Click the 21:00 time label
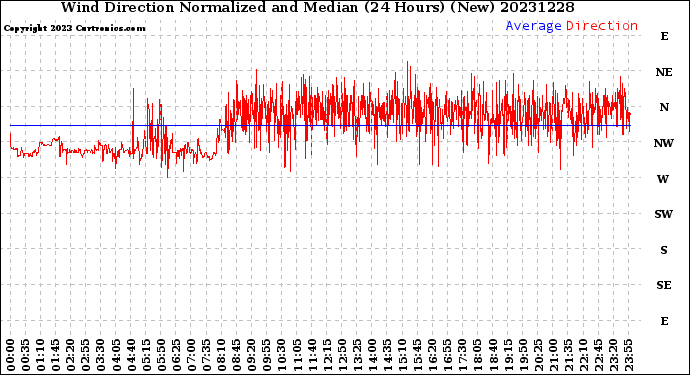Image resolution: width=690 pixels, height=375 pixels. pos(553,355)
